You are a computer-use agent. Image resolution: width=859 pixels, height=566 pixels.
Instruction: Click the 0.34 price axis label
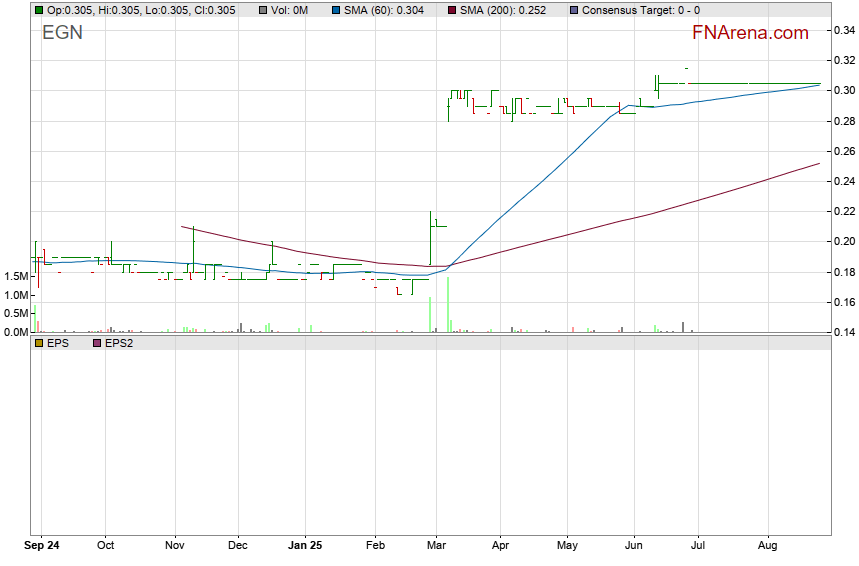click(x=843, y=31)
